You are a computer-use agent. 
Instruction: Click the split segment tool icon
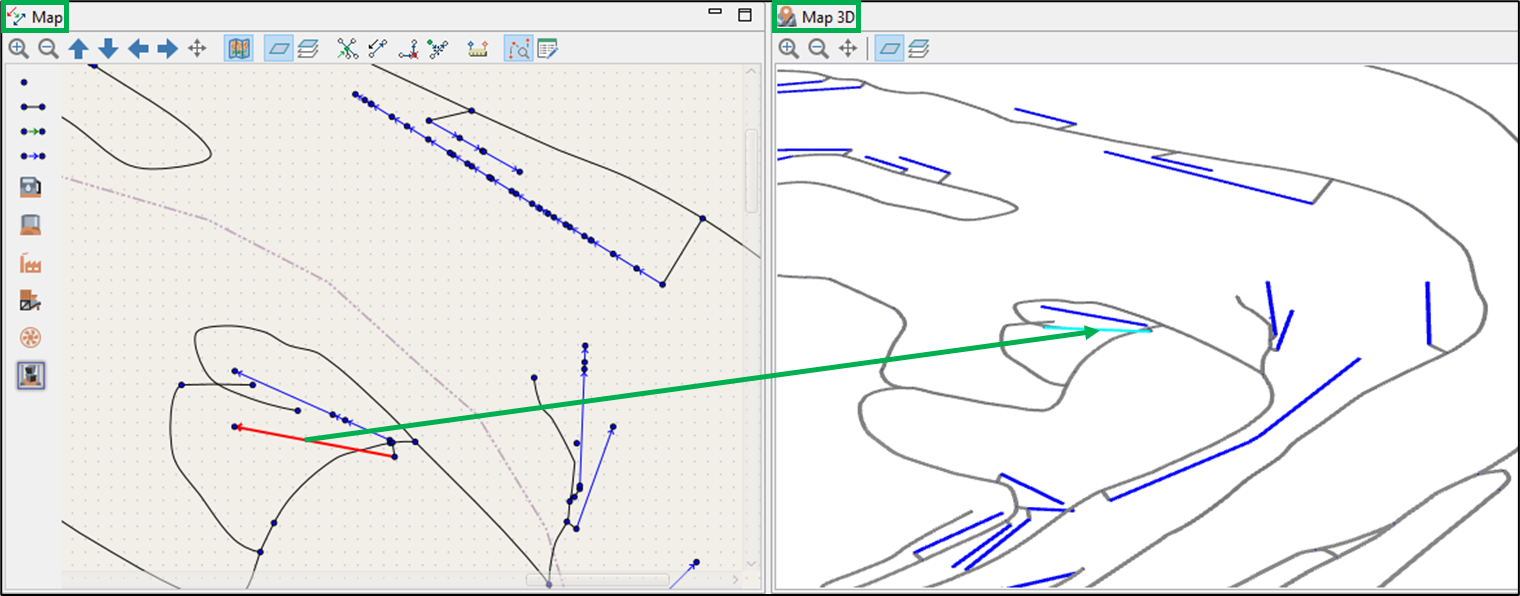(437, 48)
